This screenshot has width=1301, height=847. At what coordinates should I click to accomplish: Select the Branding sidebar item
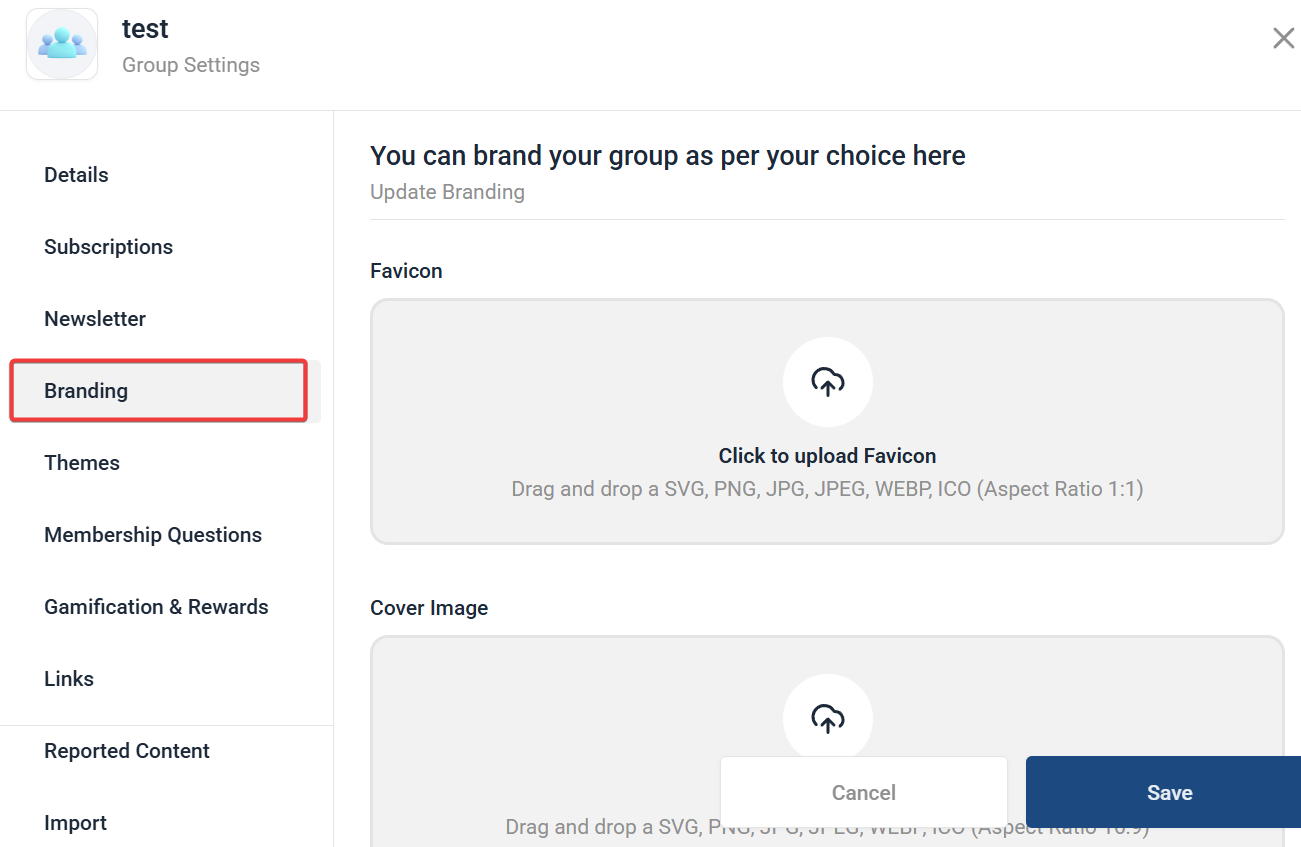point(86,391)
